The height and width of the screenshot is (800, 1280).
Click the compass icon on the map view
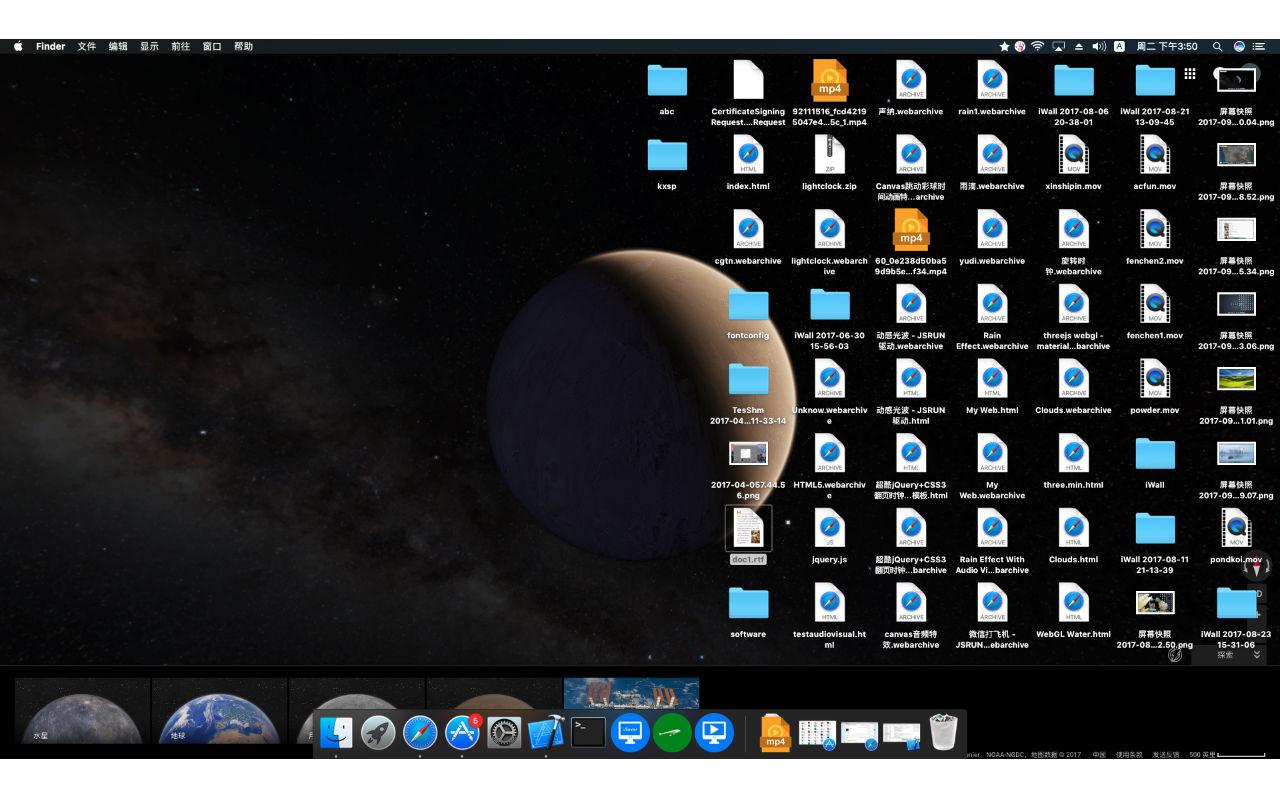1256,566
